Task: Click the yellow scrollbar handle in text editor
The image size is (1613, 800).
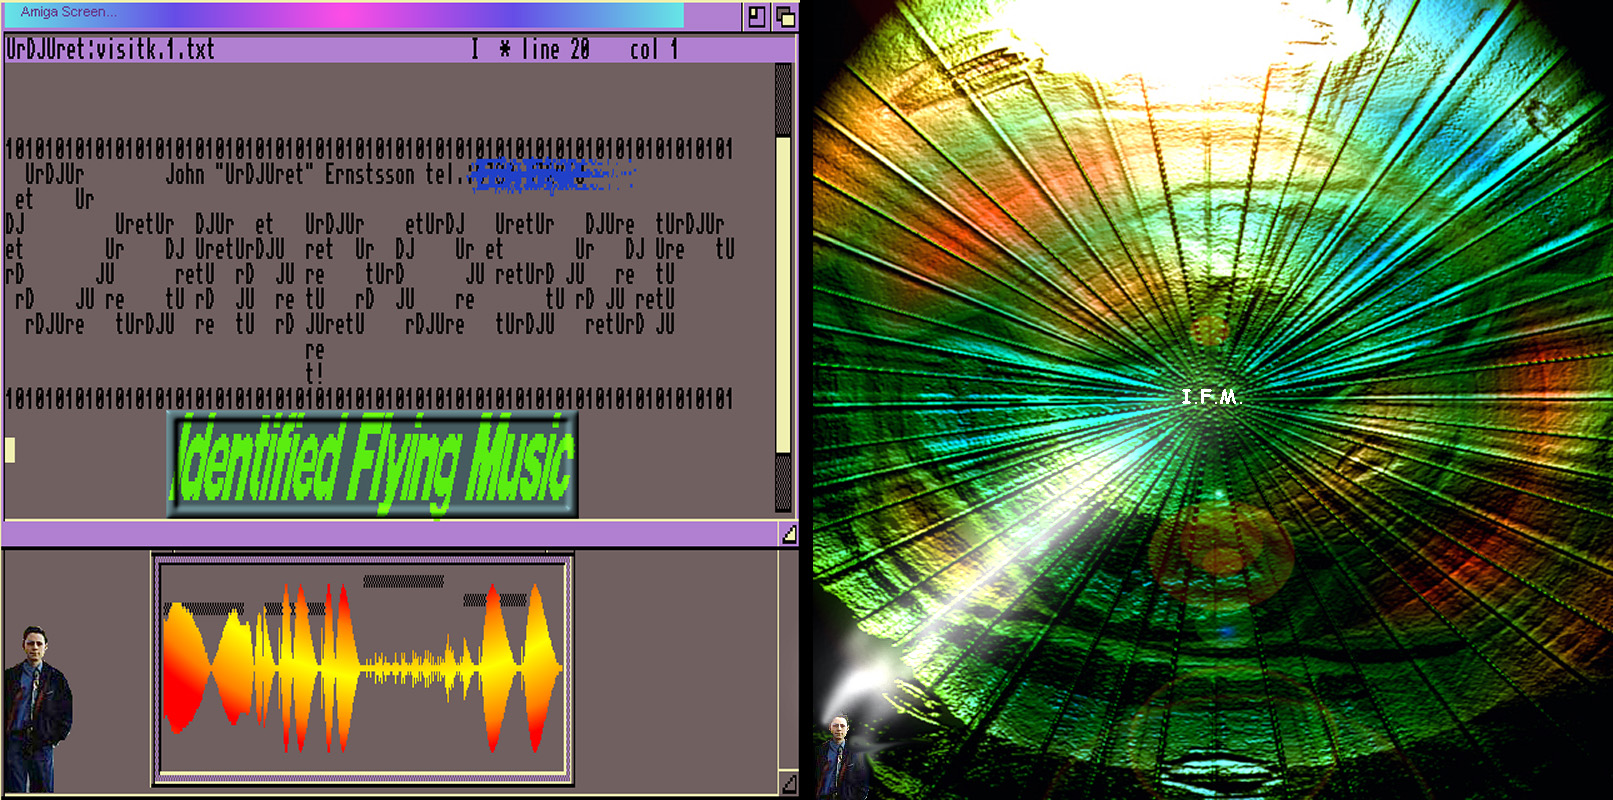Action: [783, 295]
